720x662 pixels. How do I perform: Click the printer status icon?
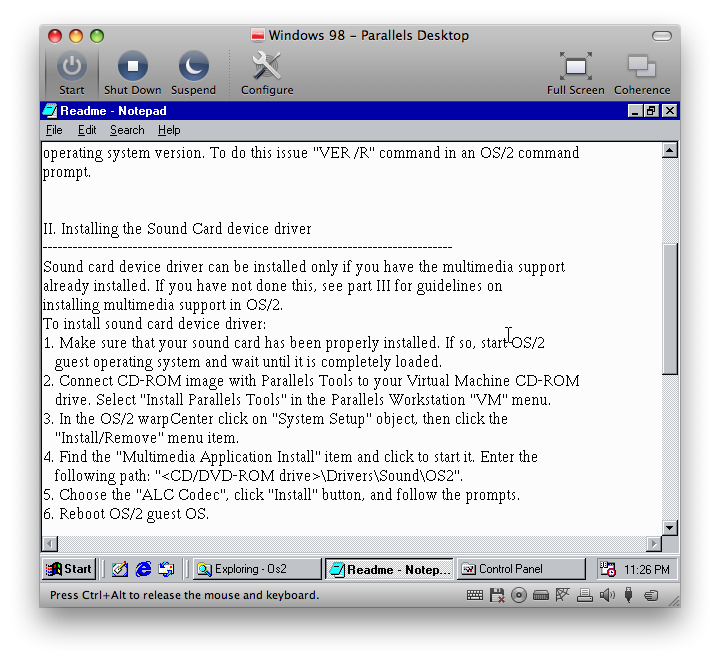click(x=585, y=595)
